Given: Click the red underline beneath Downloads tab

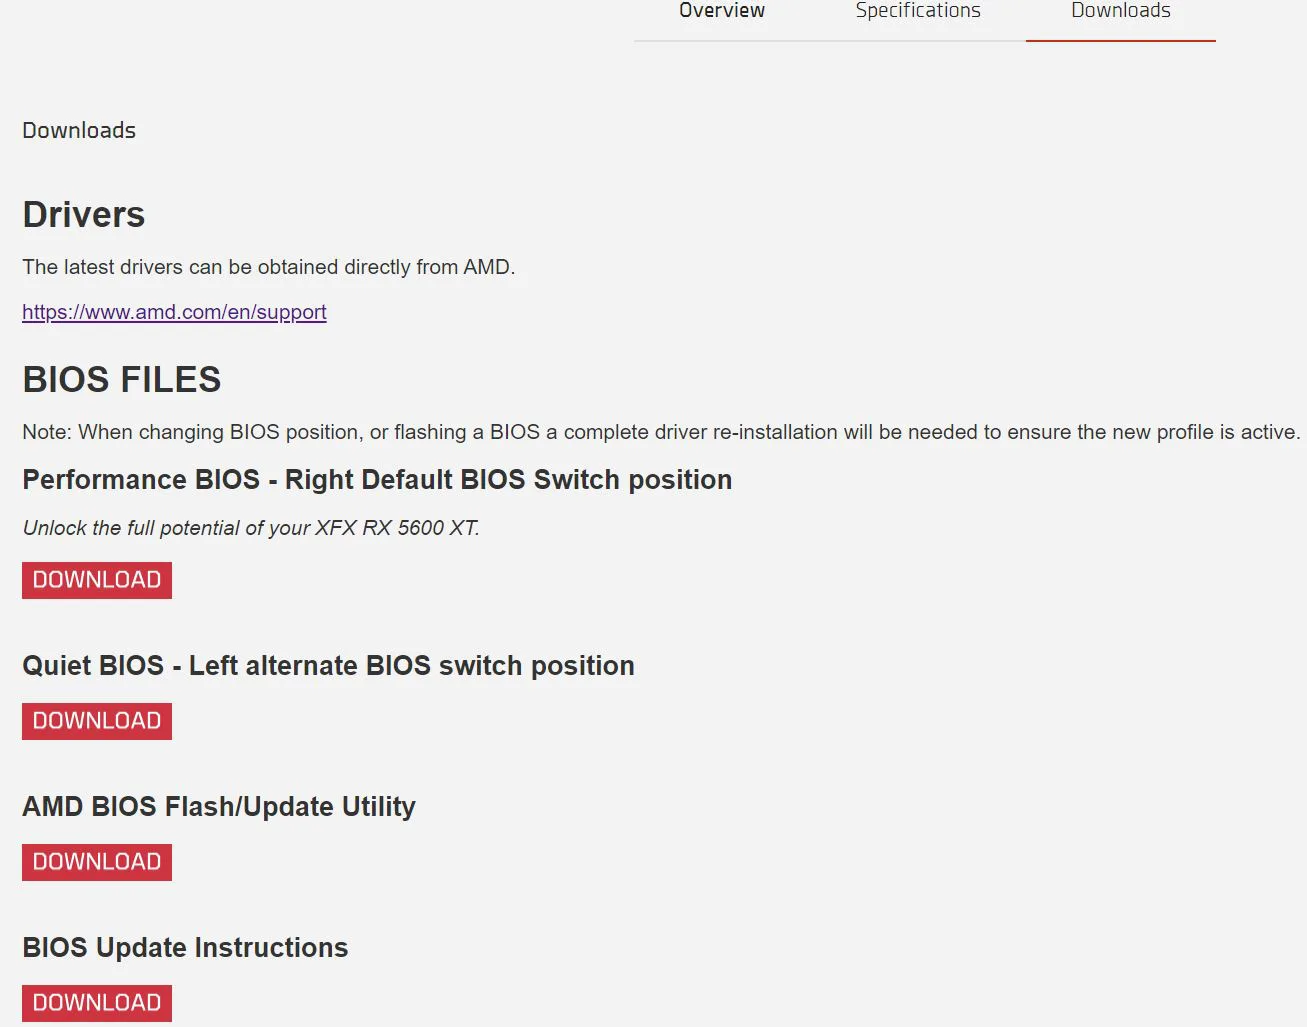Looking at the screenshot, I should pos(1121,41).
